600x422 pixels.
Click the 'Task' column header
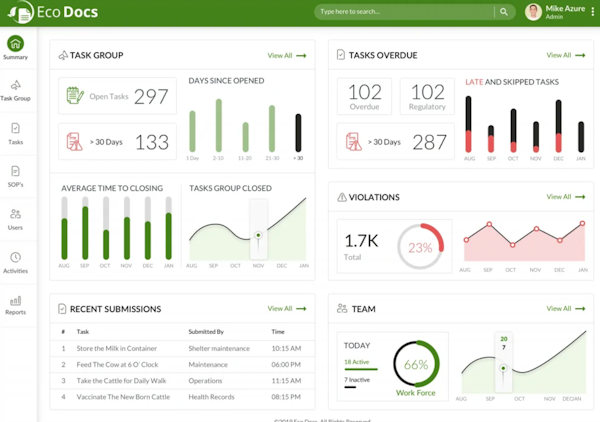83,332
